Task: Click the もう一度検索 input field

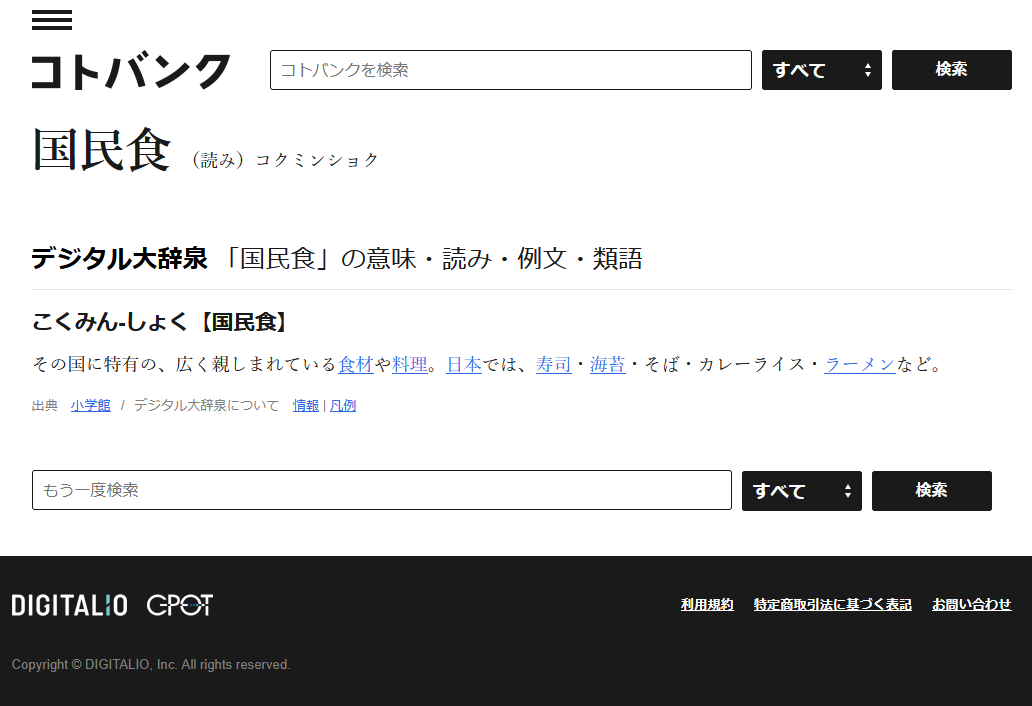Action: point(381,490)
